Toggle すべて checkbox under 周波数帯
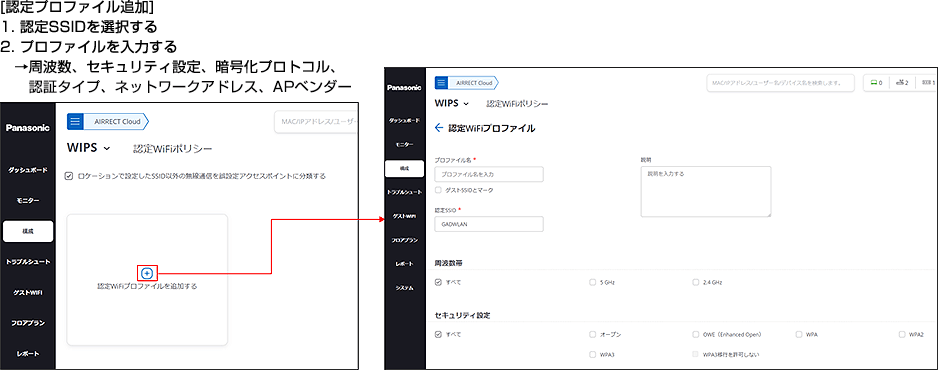Viewport: 938px width, 370px height. pos(438,282)
